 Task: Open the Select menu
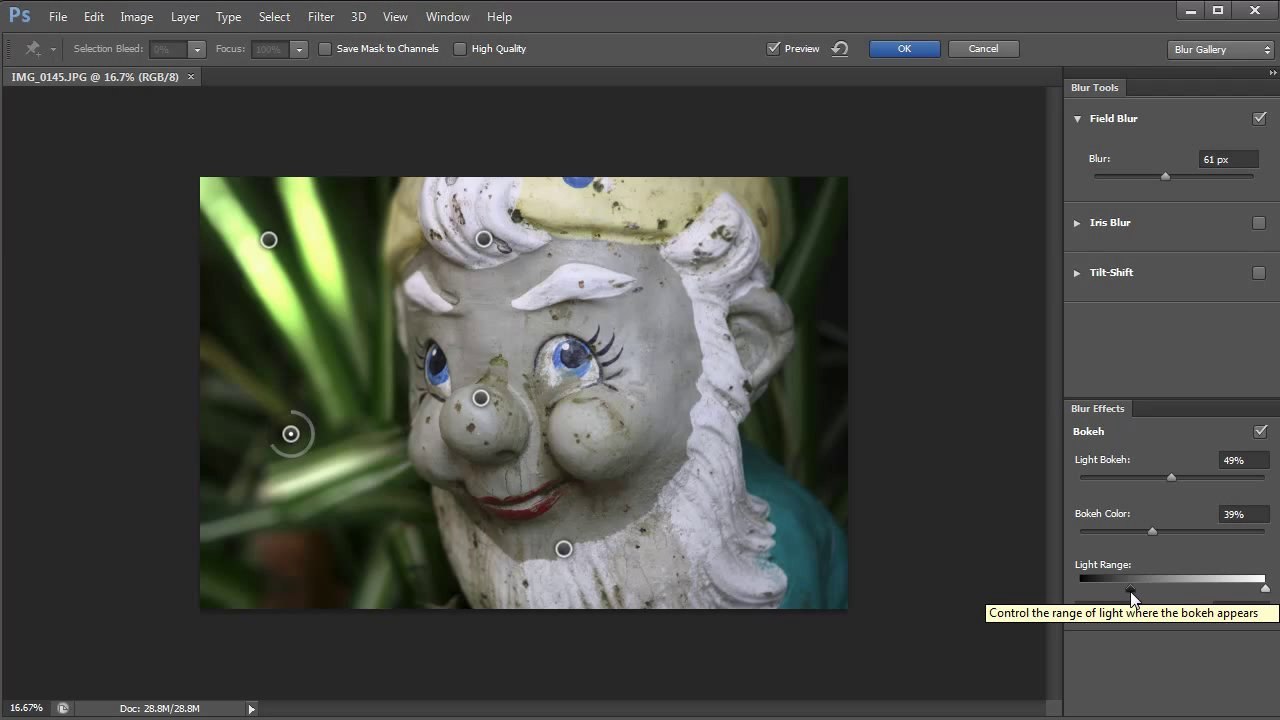[274, 17]
